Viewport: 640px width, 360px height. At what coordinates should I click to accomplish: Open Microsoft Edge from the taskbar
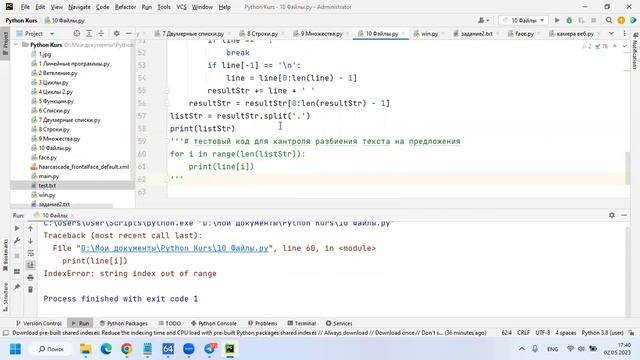click(106, 349)
